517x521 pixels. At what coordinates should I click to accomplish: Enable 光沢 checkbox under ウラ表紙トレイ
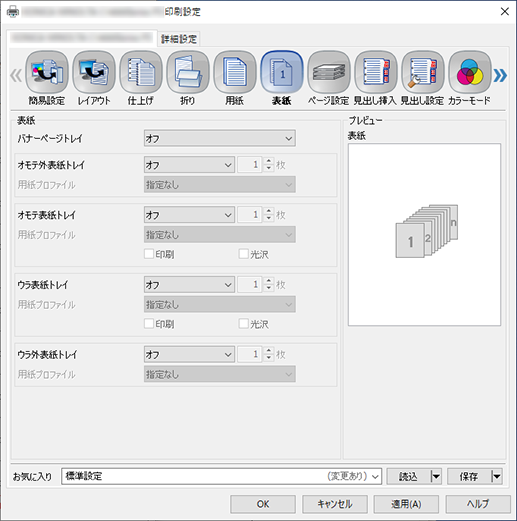(x=243, y=324)
